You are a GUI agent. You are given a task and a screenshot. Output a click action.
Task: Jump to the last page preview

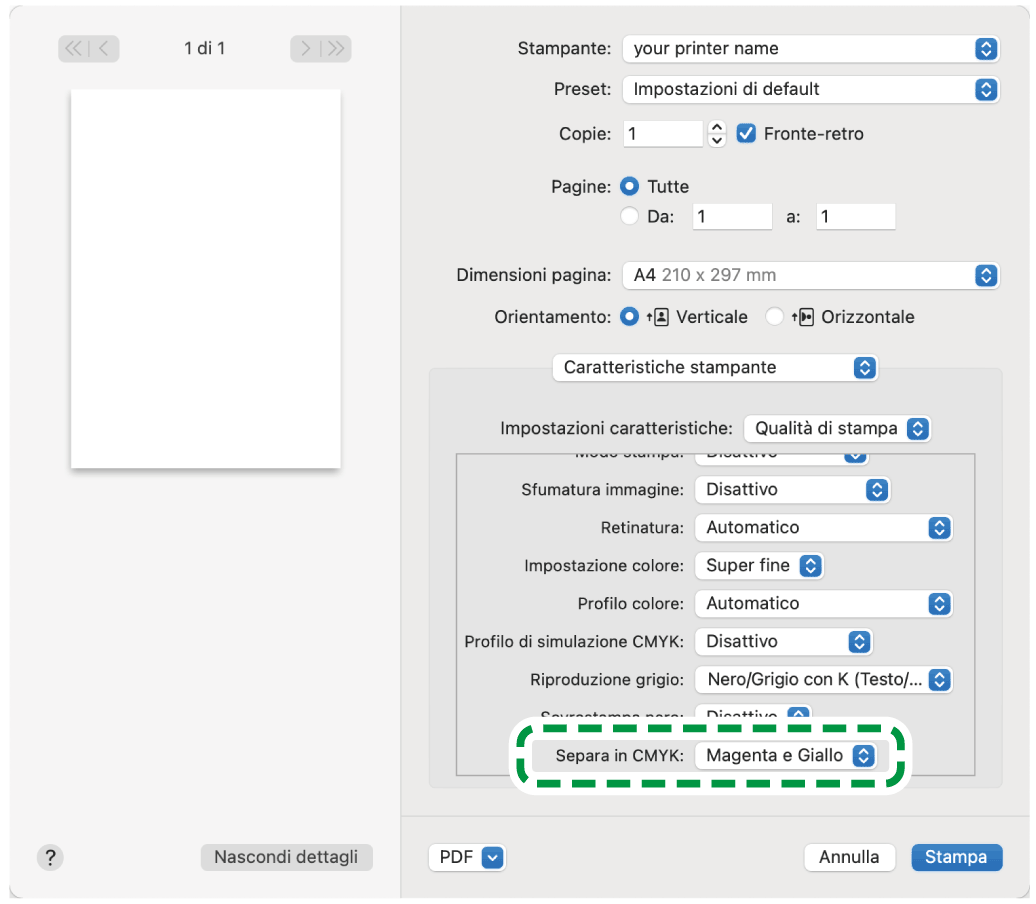[336, 48]
